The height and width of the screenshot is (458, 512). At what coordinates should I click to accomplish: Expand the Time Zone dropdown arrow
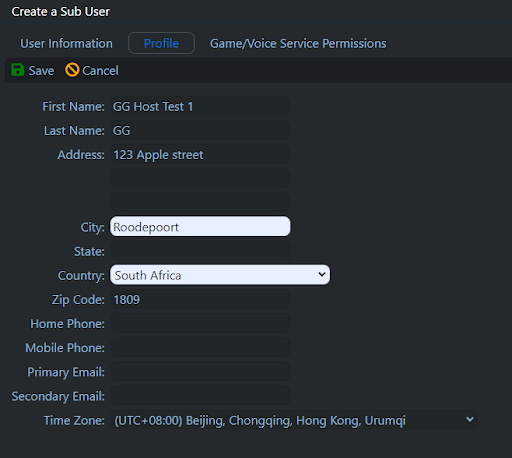[470, 420]
